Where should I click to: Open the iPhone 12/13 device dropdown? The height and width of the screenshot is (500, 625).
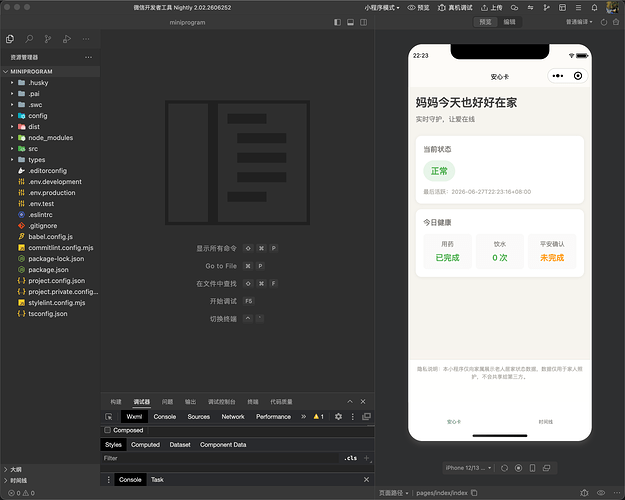468,468
